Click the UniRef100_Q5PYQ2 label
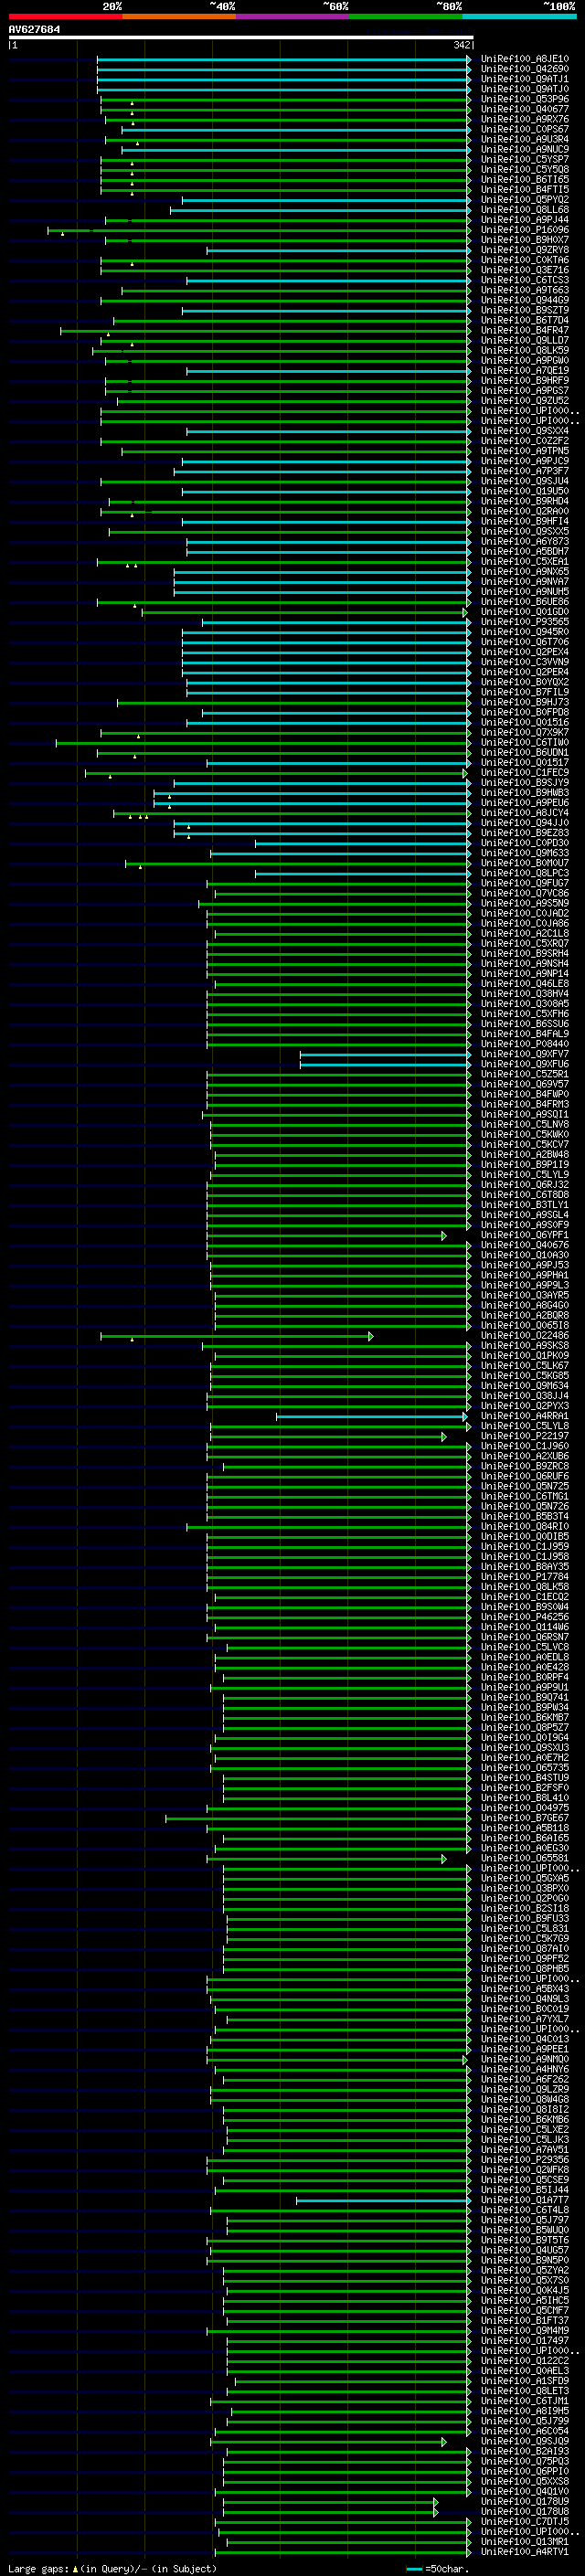 pyautogui.click(x=525, y=200)
